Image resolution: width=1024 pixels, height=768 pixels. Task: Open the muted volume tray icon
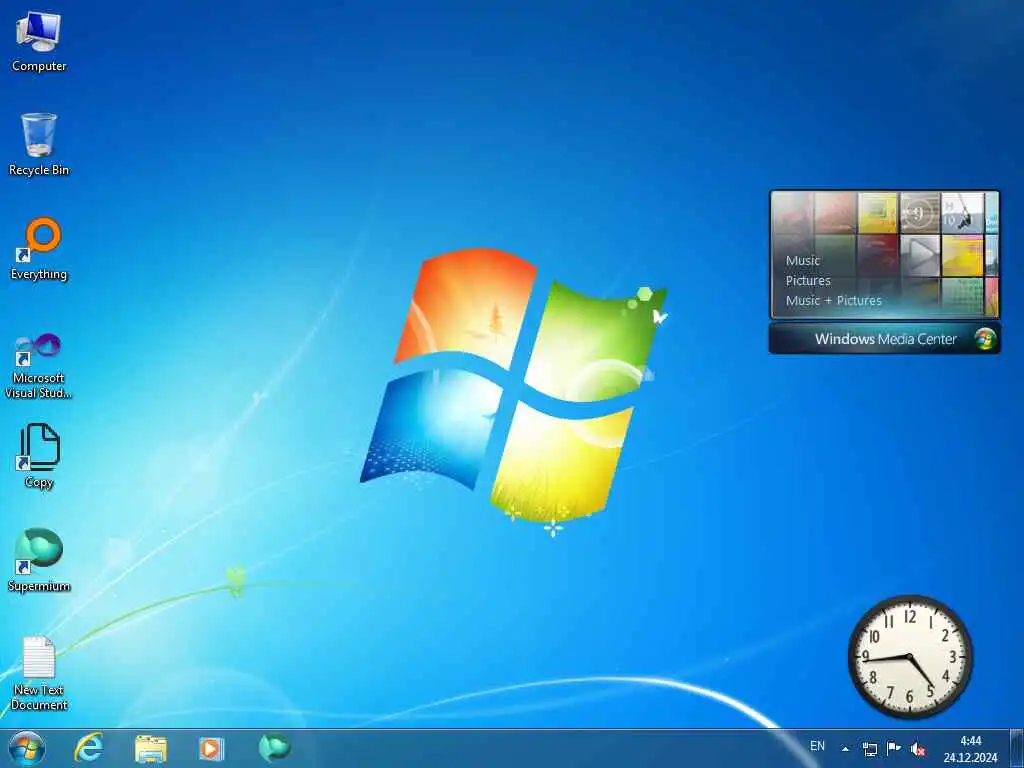tap(918, 749)
